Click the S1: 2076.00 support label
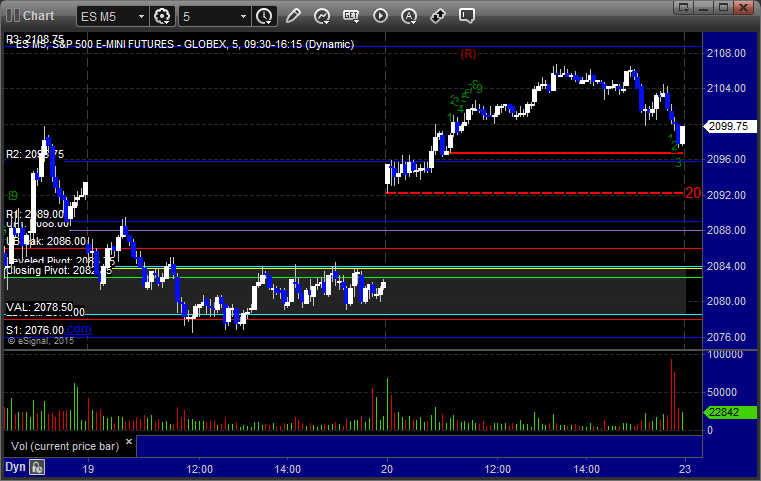 point(34,330)
